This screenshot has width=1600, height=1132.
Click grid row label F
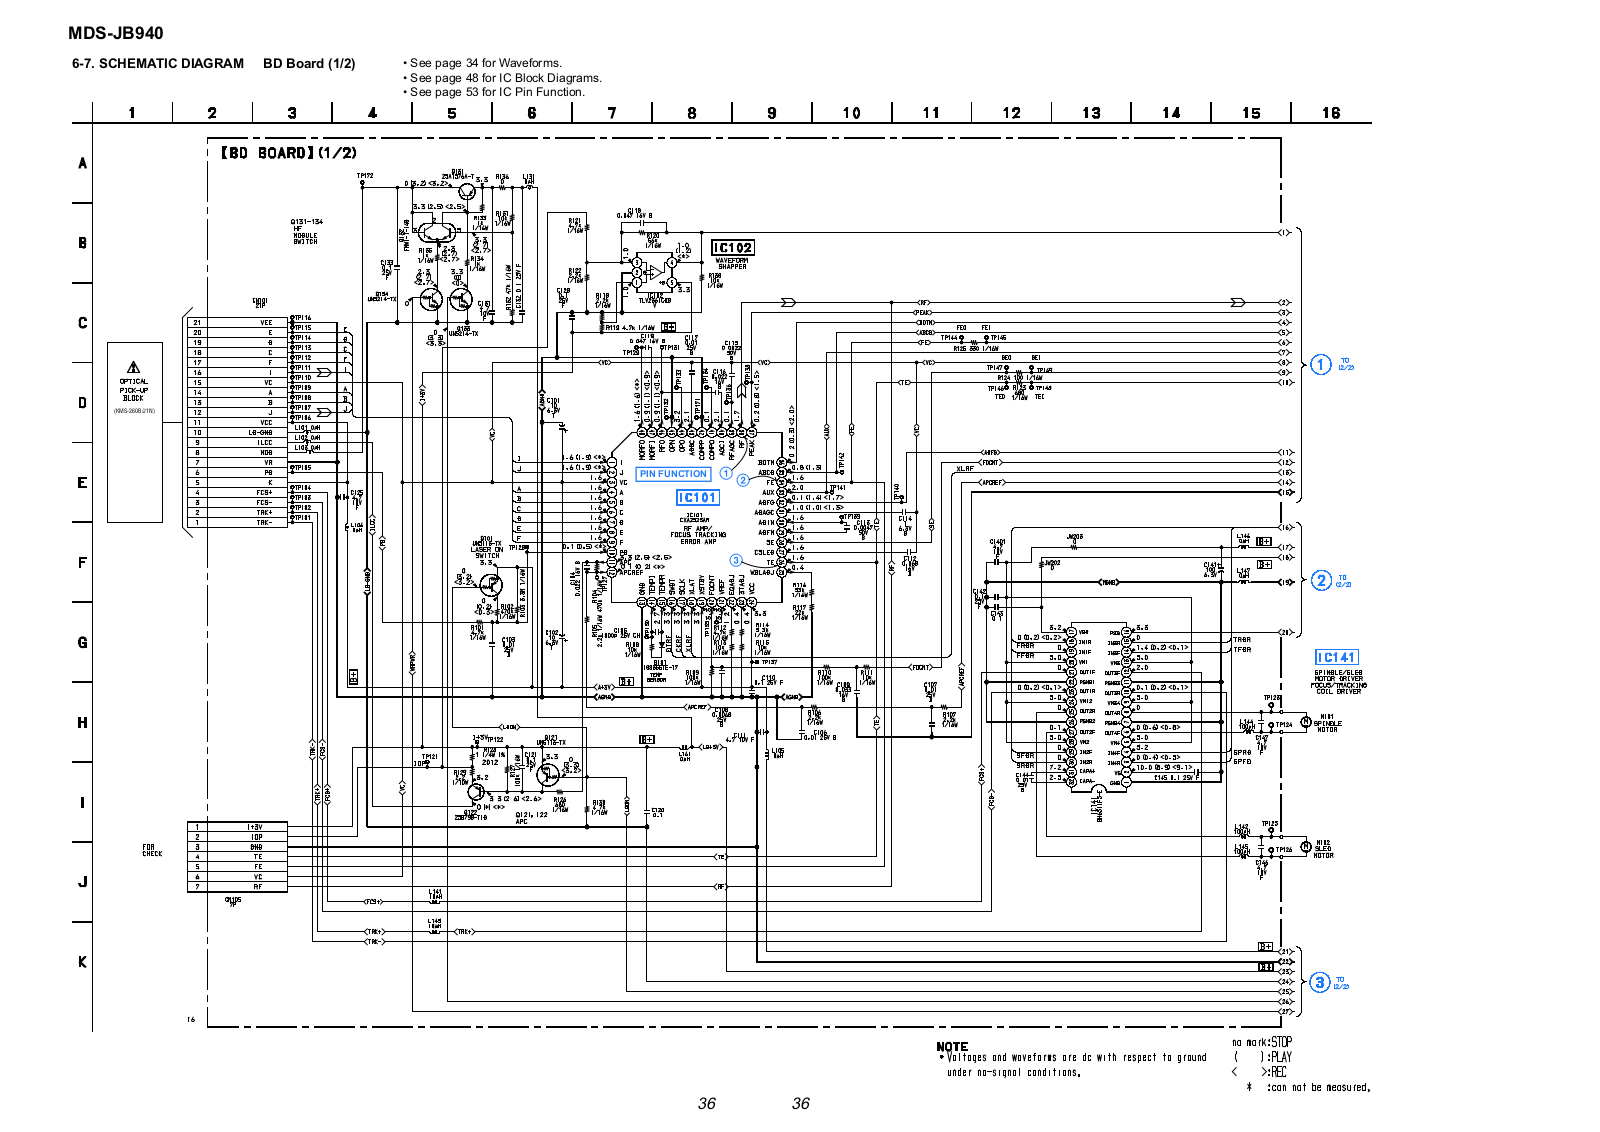82,563
